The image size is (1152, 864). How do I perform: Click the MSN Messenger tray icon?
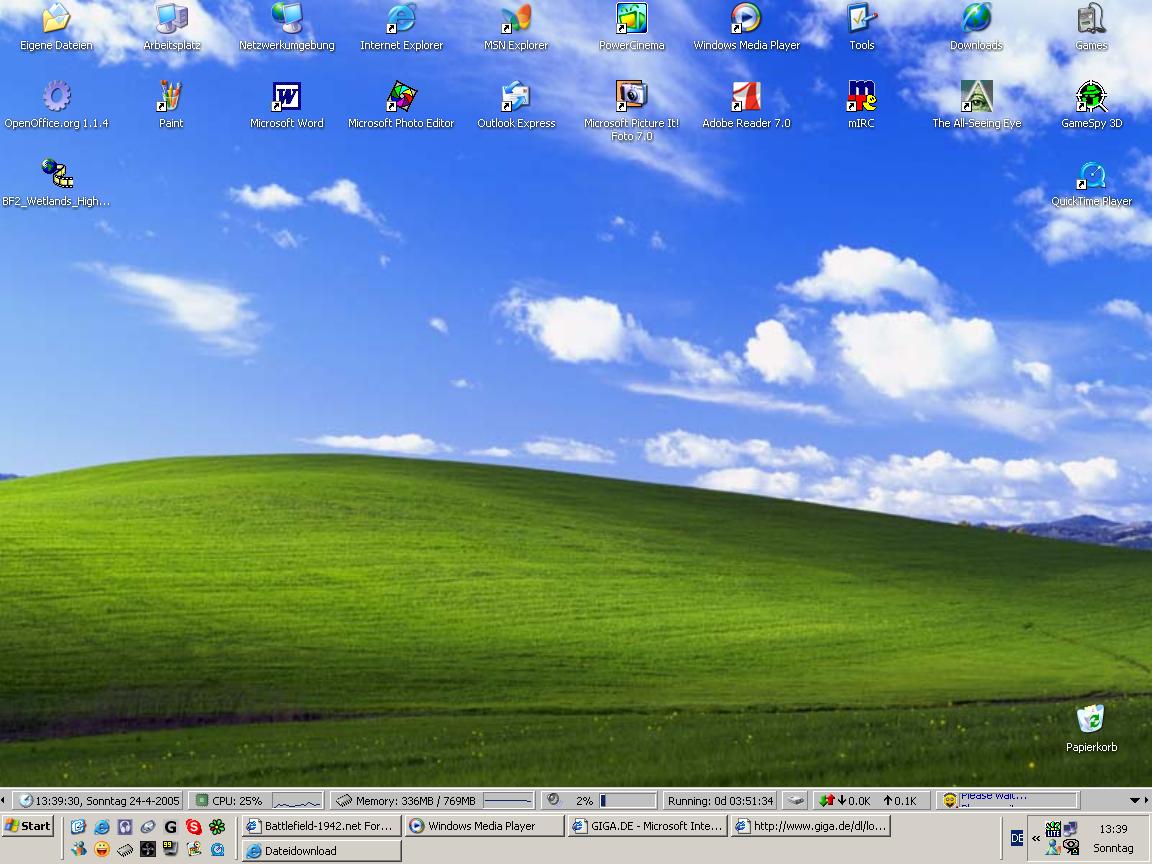point(1053,847)
